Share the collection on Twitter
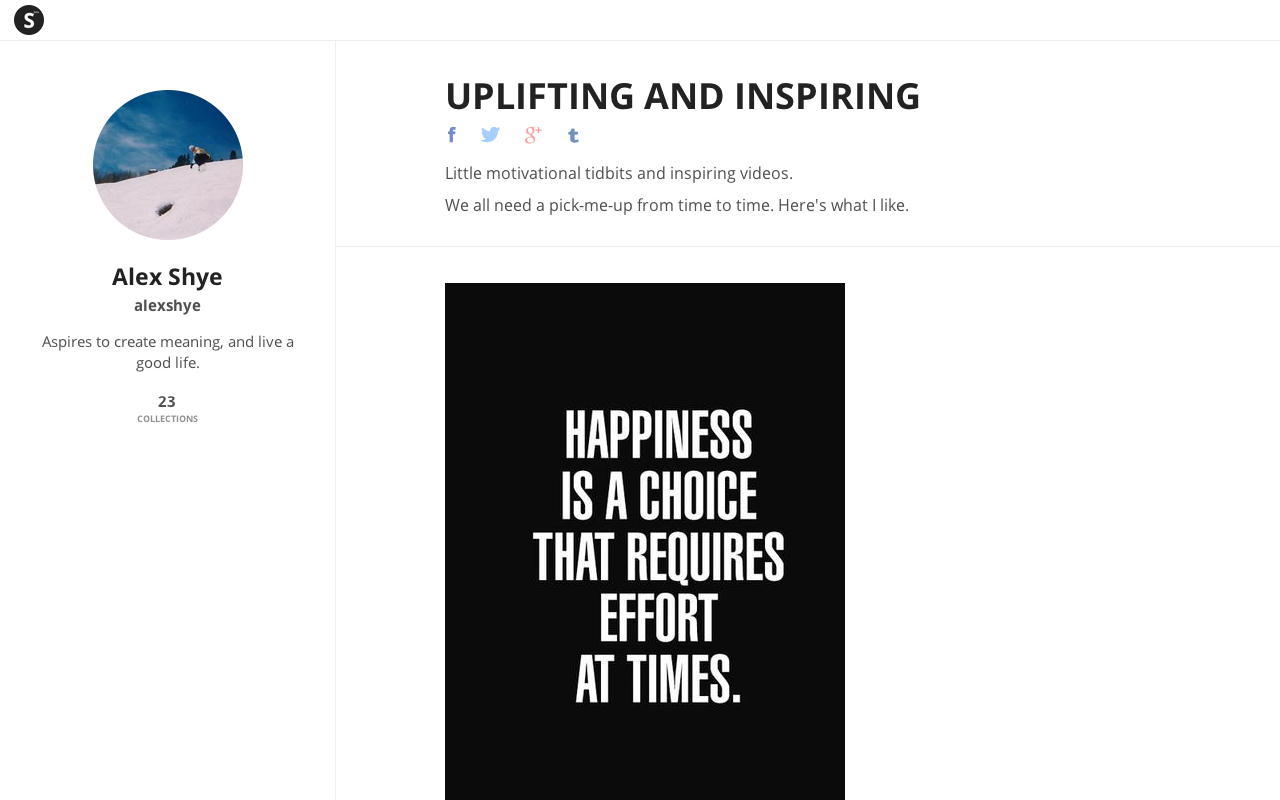 tap(490, 135)
